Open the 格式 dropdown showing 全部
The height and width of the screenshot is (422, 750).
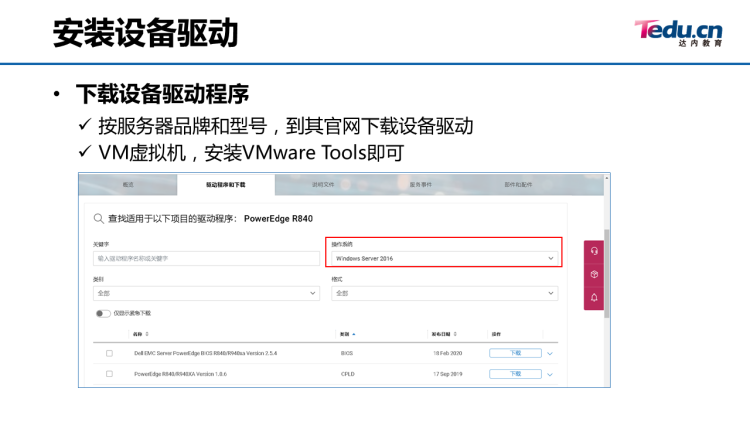tap(444, 293)
